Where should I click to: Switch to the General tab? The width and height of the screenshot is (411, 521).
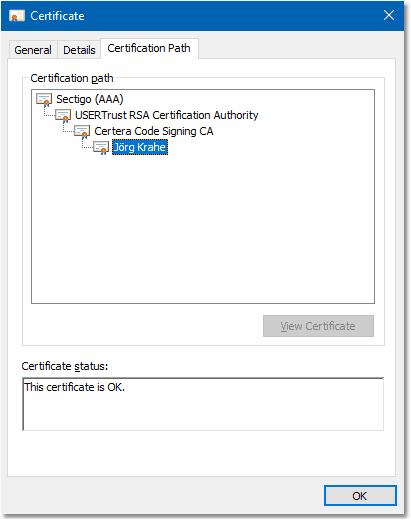pos(33,50)
